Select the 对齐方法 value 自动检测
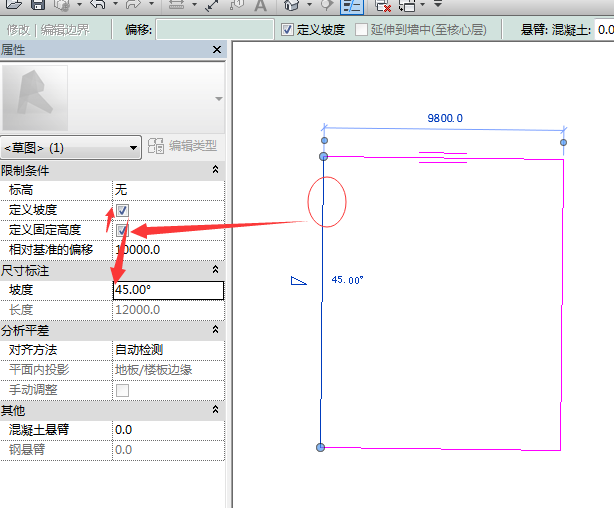 [x=167, y=350]
